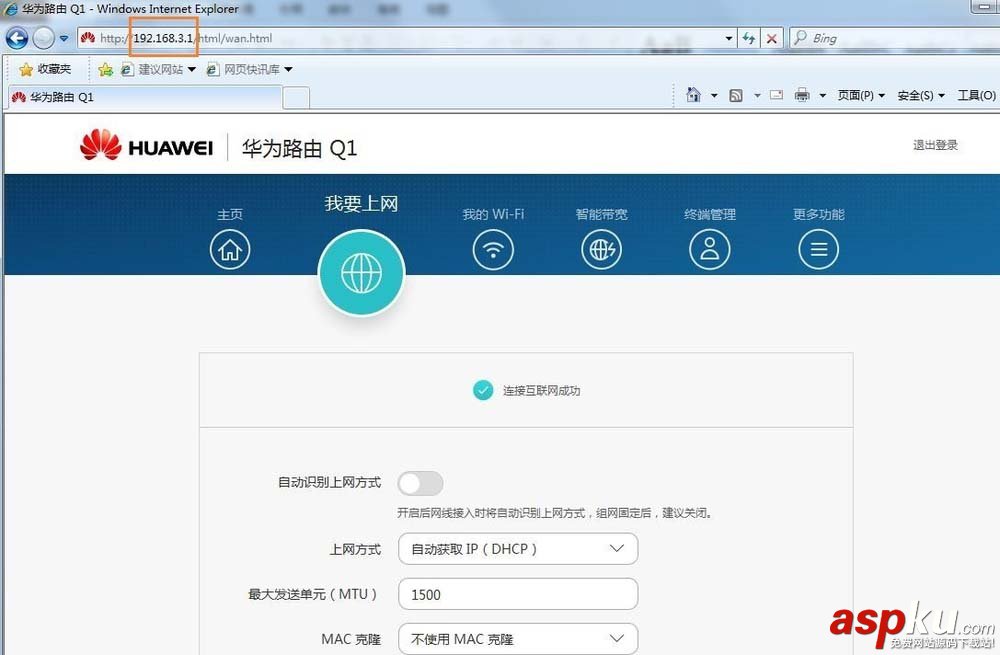
Task: Open the 主页 (Home) page icon
Action: pyautogui.click(x=230, y=249)
